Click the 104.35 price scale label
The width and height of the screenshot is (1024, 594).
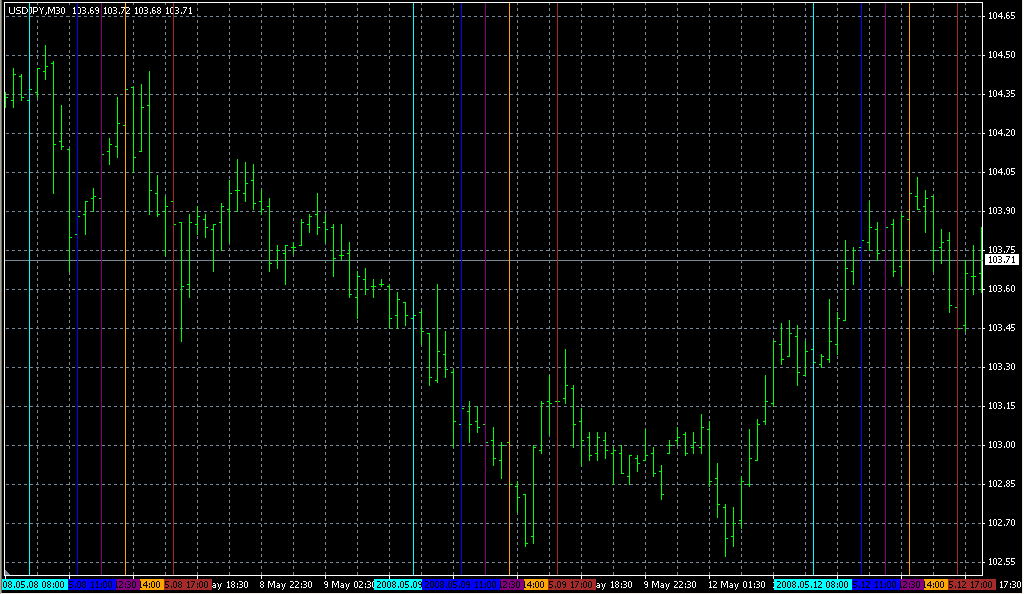tap(1001, 94)
